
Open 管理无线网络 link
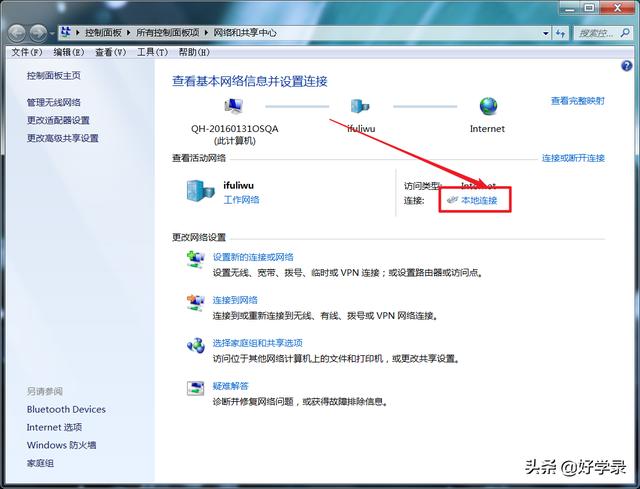53,102
